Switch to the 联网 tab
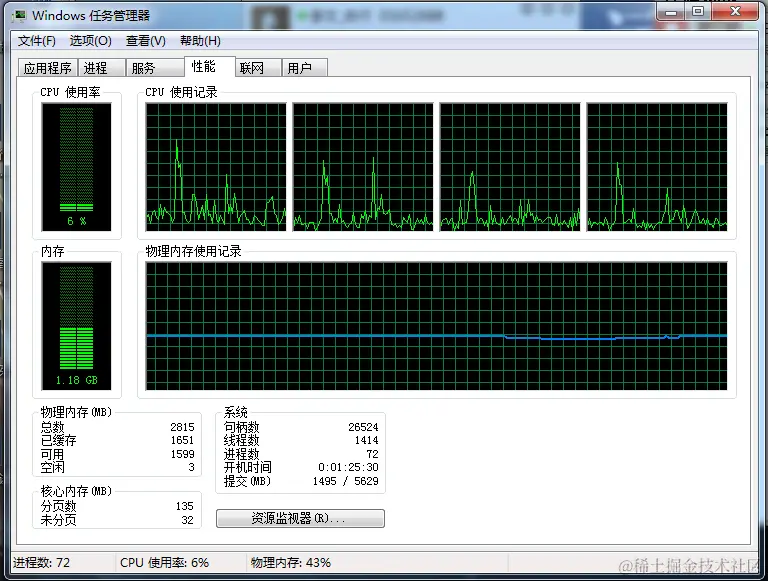768x581 pixels. [x=258, y=68]
